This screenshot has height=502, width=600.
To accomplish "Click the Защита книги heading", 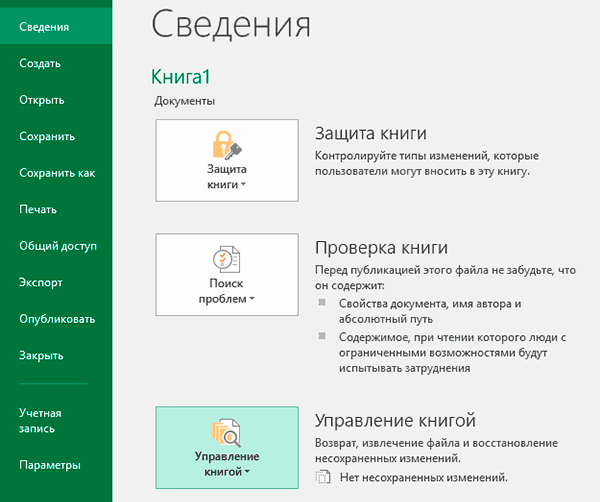I will tap(371, 134).
